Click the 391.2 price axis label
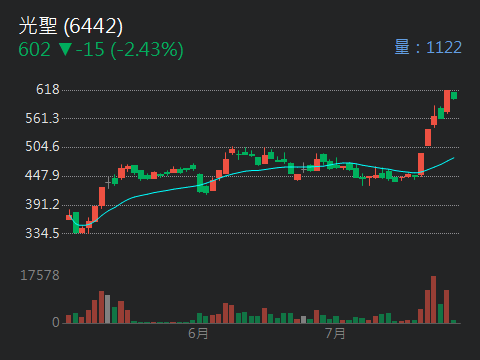Viewport: 480px width, 360px height. click(x=42, y=204)
